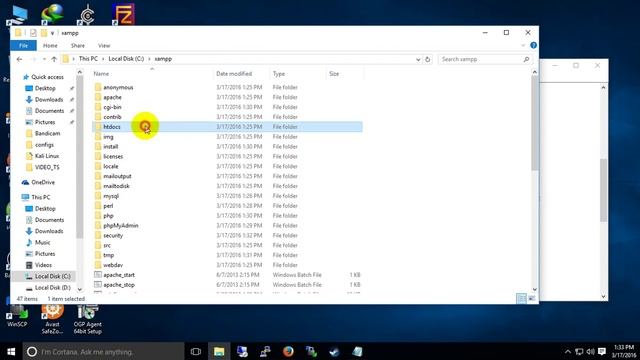The height and width of the screenshot is (360, 640).
Task: Select the apache_start batch file
Action: pyautogui.click(x=119, y=275)
